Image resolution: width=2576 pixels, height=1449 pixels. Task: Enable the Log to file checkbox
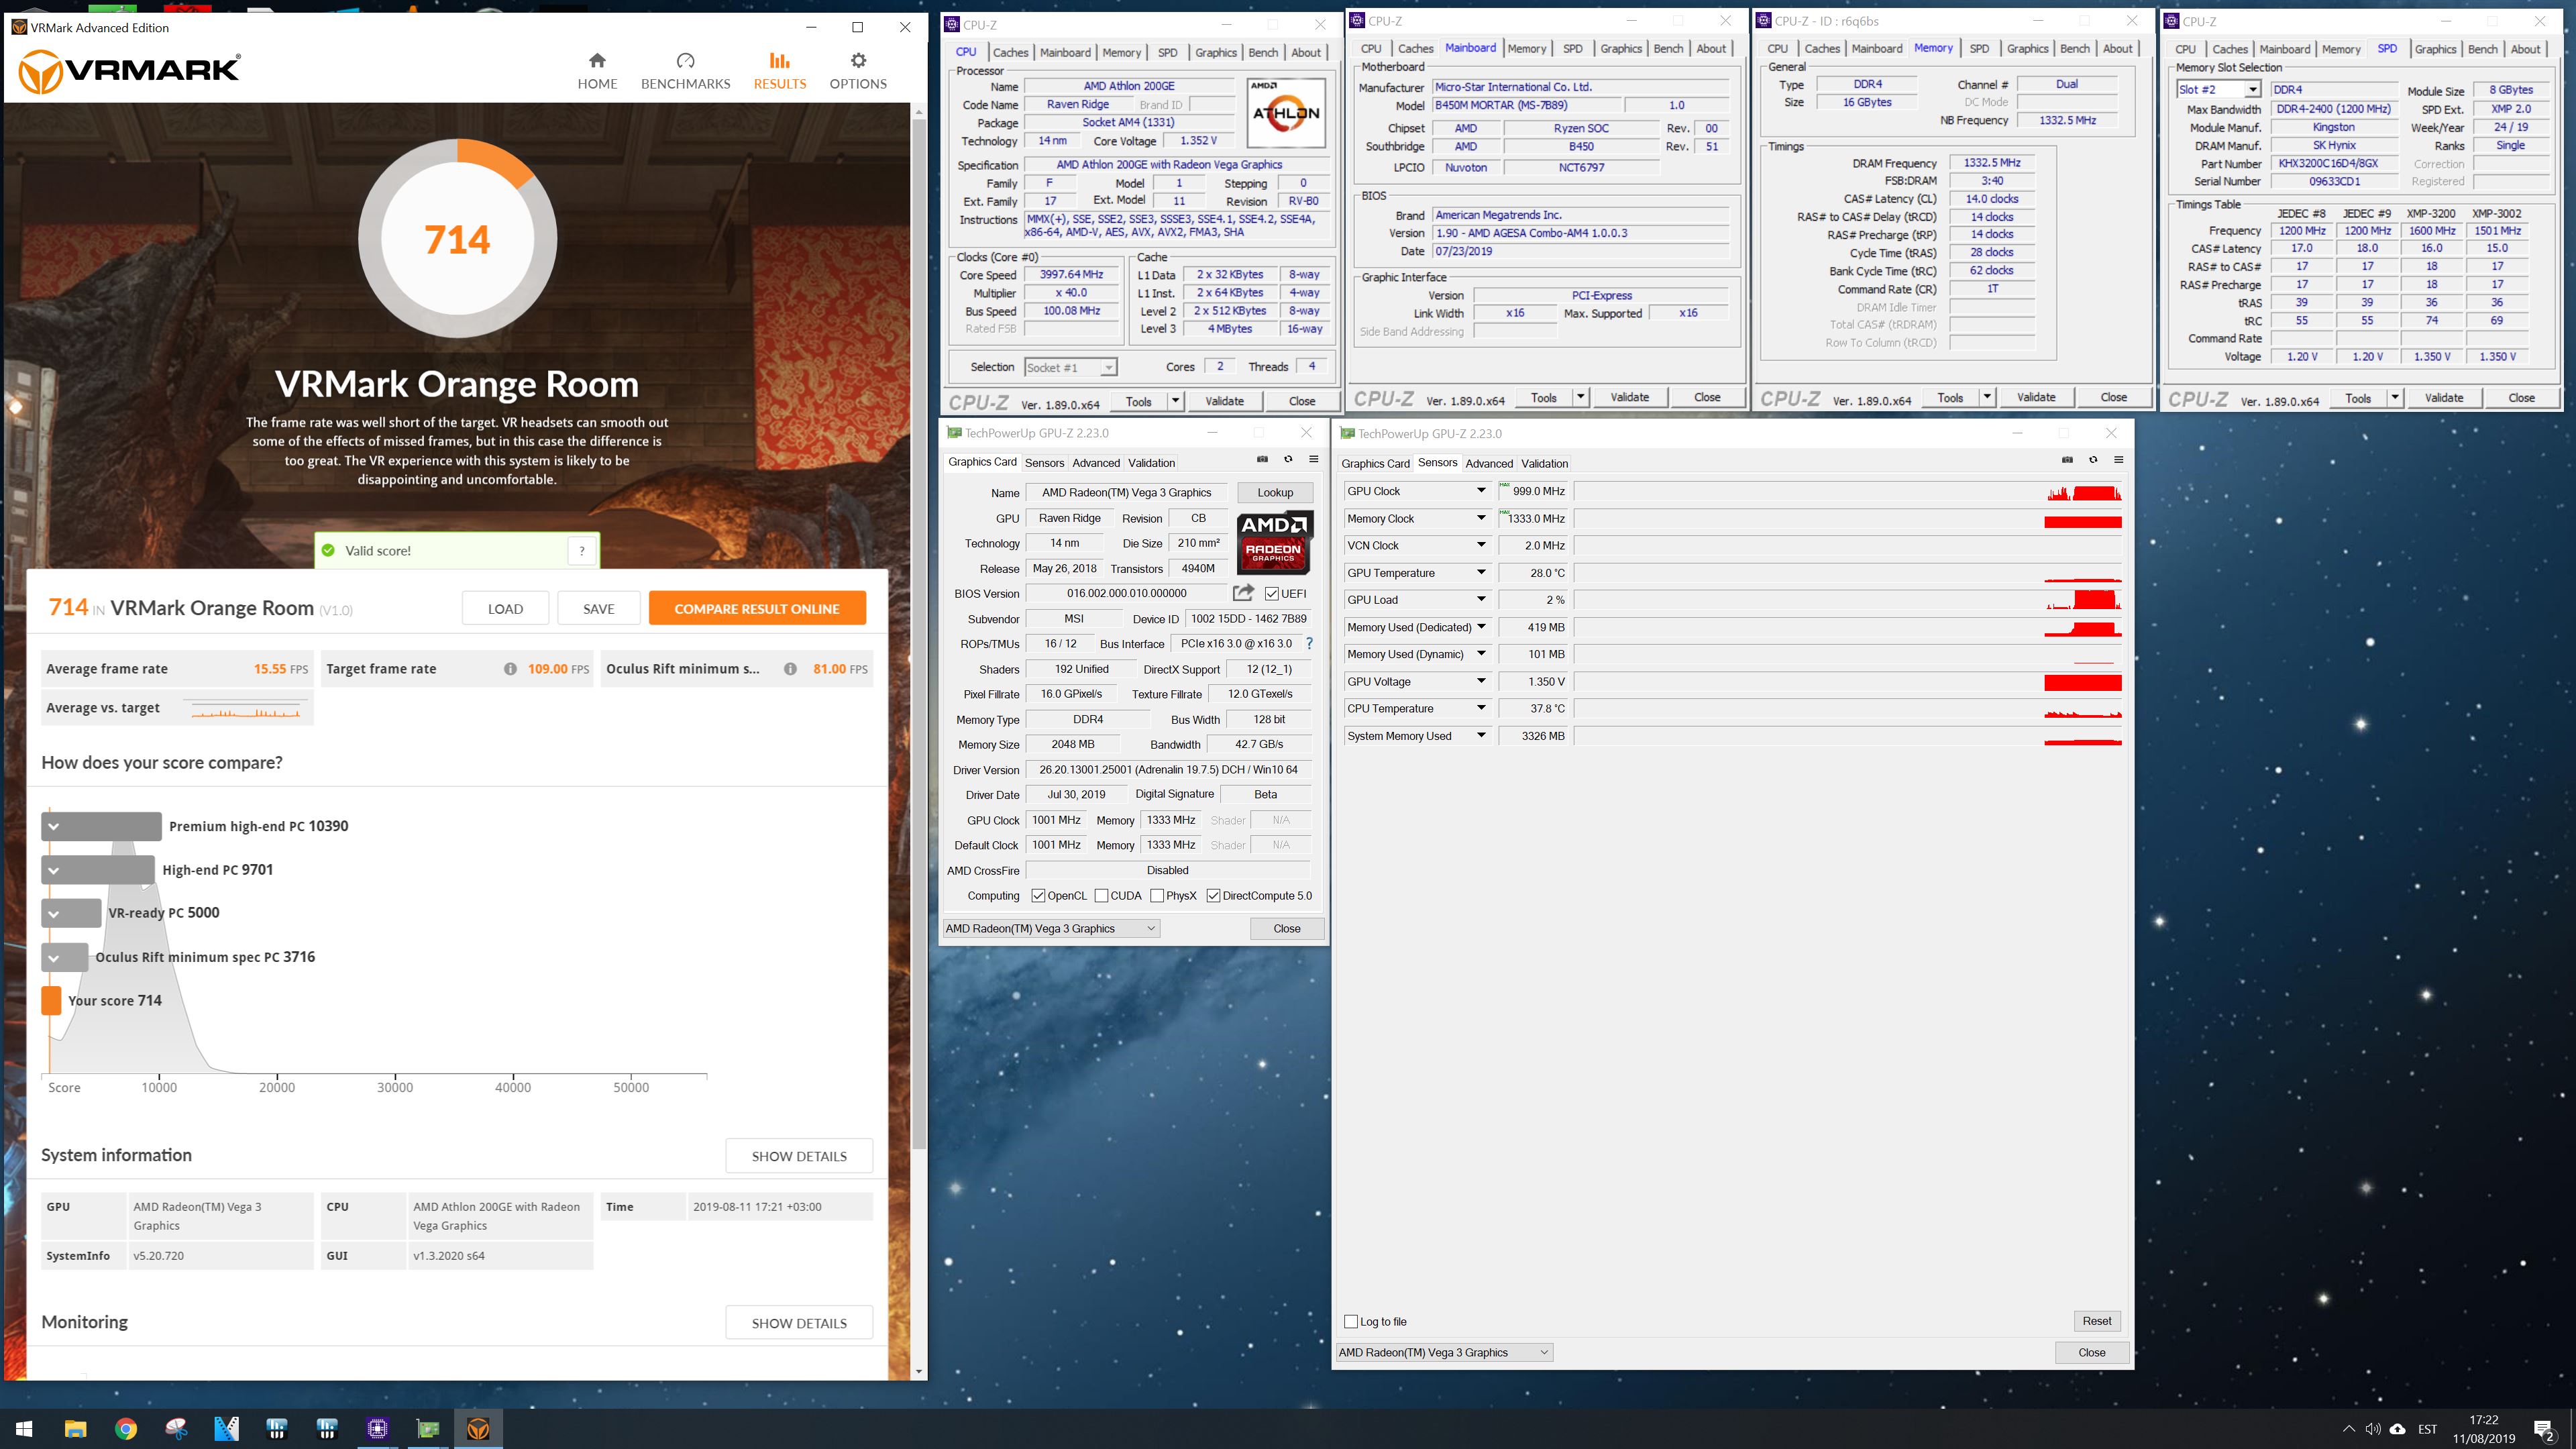1351,1321
